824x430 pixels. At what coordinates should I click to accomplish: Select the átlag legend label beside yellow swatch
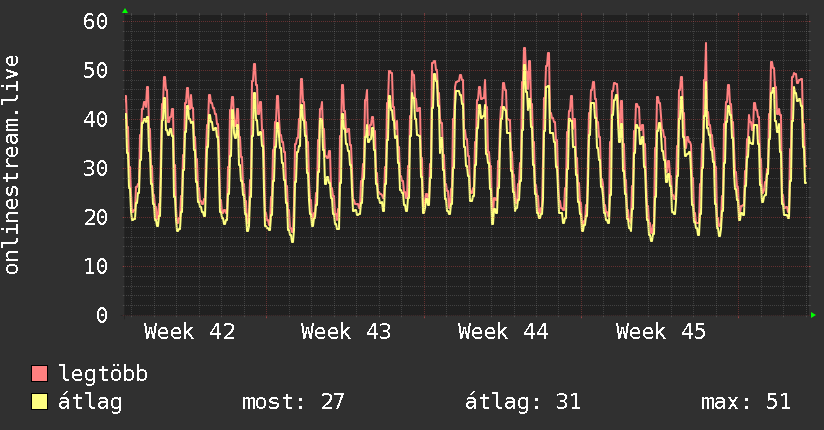91,402
